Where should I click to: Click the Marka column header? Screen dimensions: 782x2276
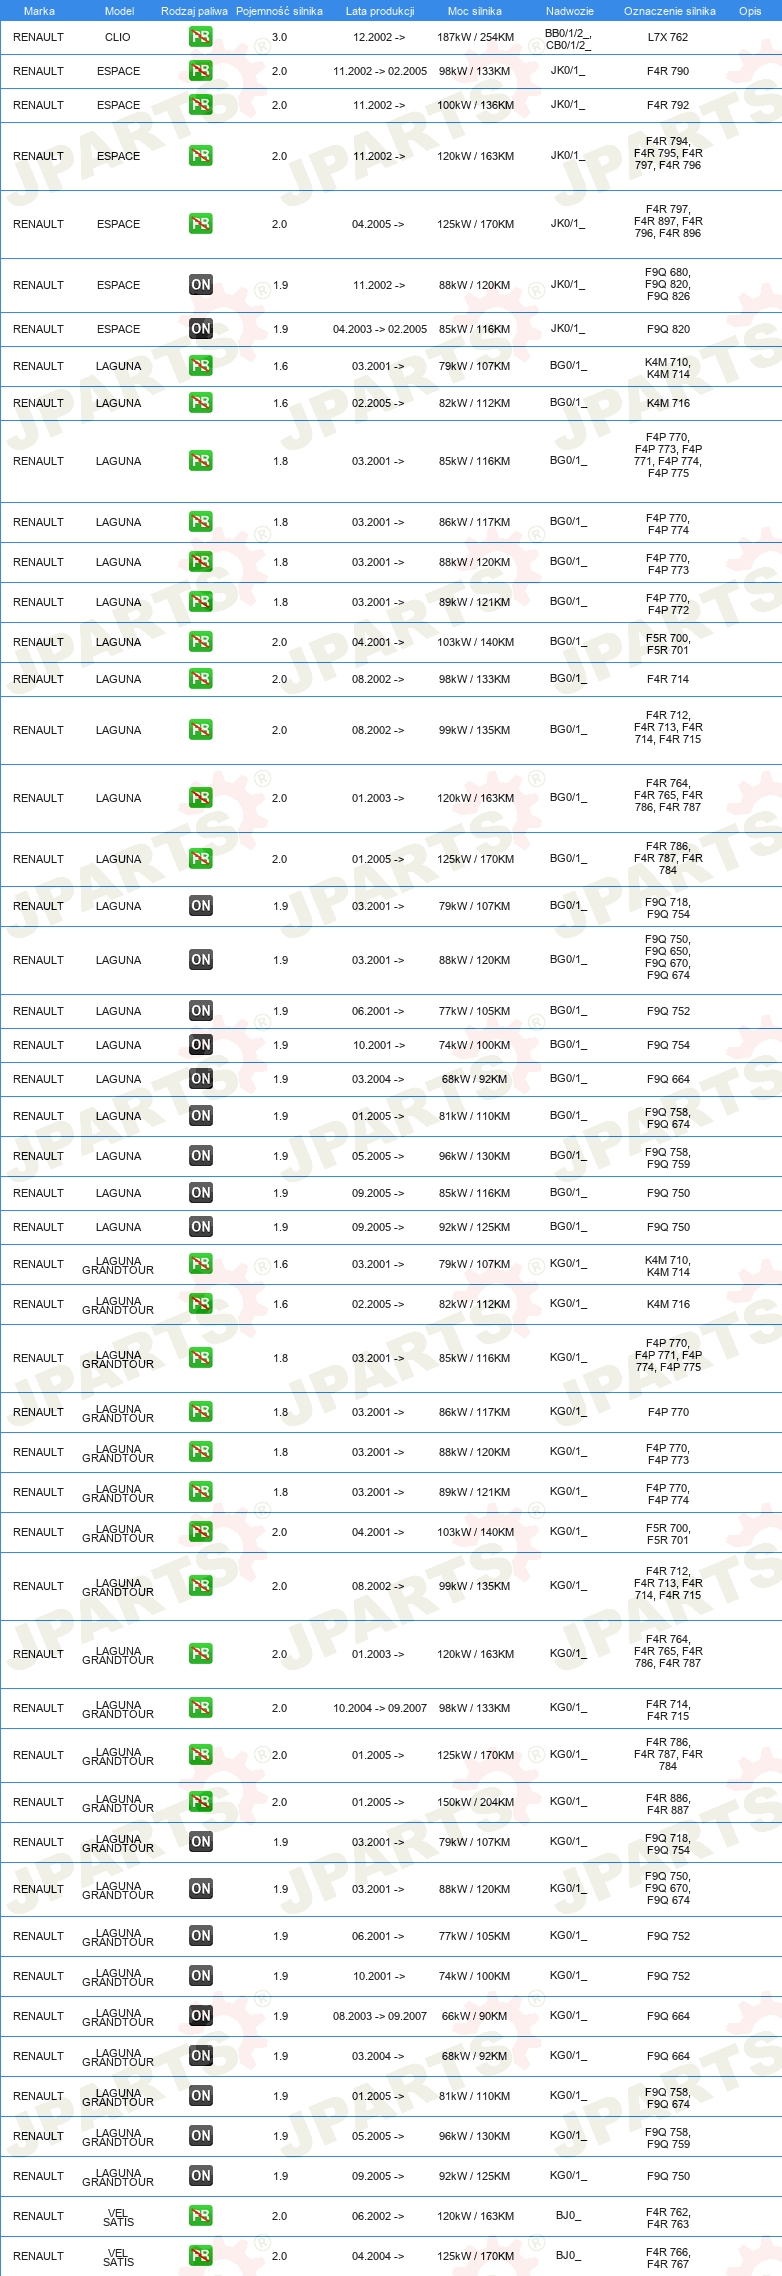(x=39, y=11)
